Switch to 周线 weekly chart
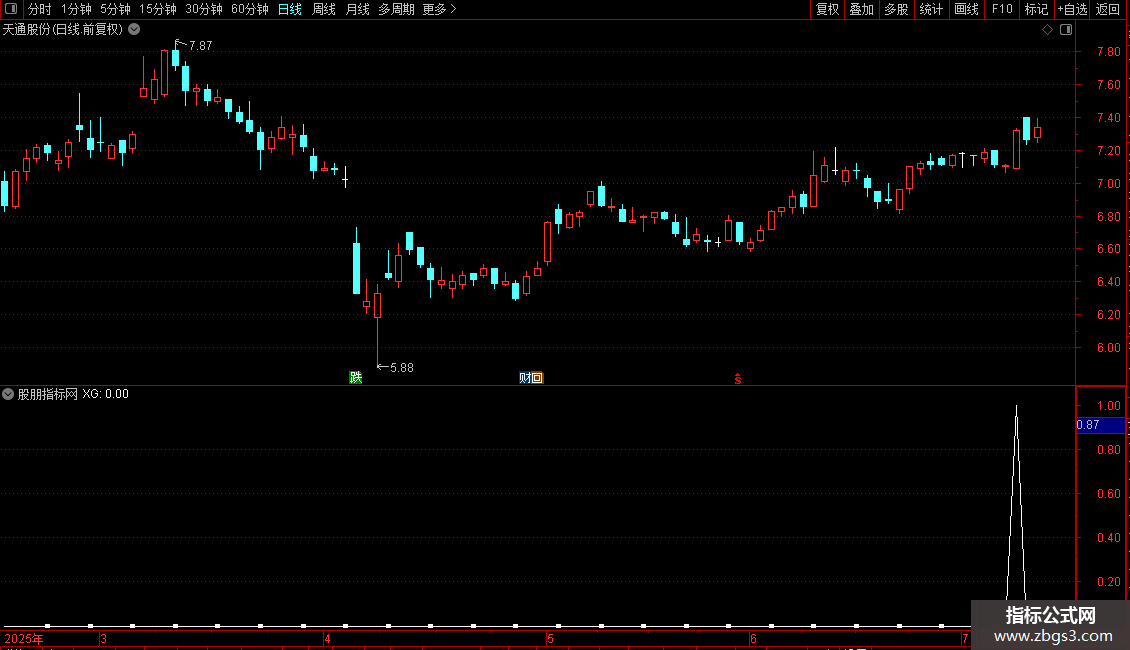Viewport: 1130px width, 650px height. click(324, 9)
